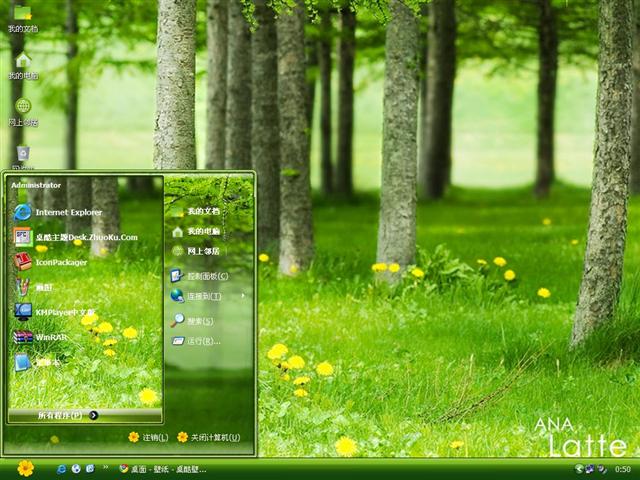Launch IconPackager from the Start menu
640x480 pixels.
coord(60,262)
